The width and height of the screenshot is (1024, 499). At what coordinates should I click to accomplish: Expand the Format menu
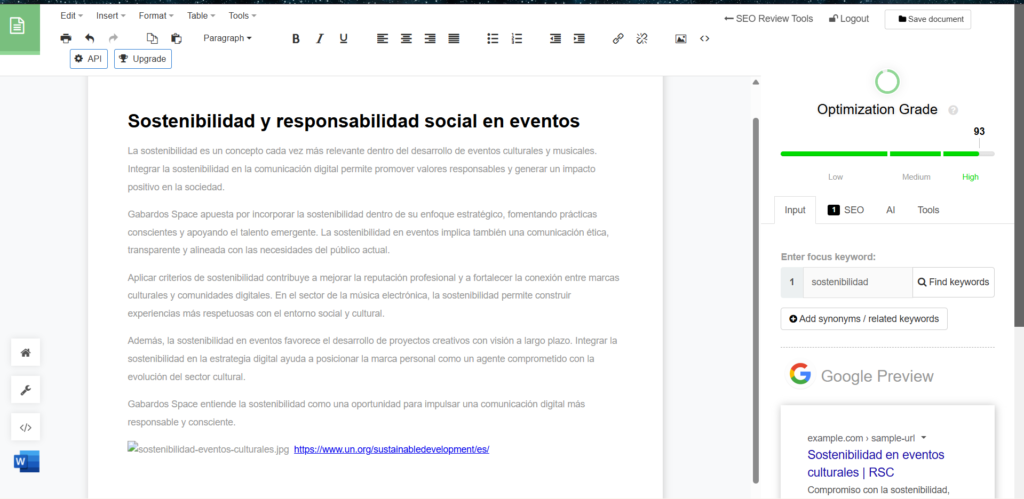[x=156, y=15]
